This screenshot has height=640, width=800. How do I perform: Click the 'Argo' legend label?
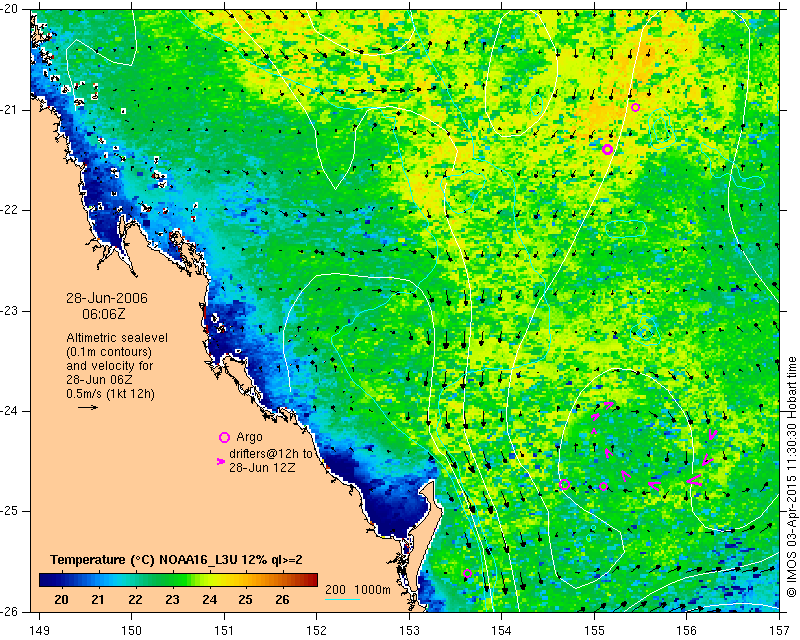[249, 437]
